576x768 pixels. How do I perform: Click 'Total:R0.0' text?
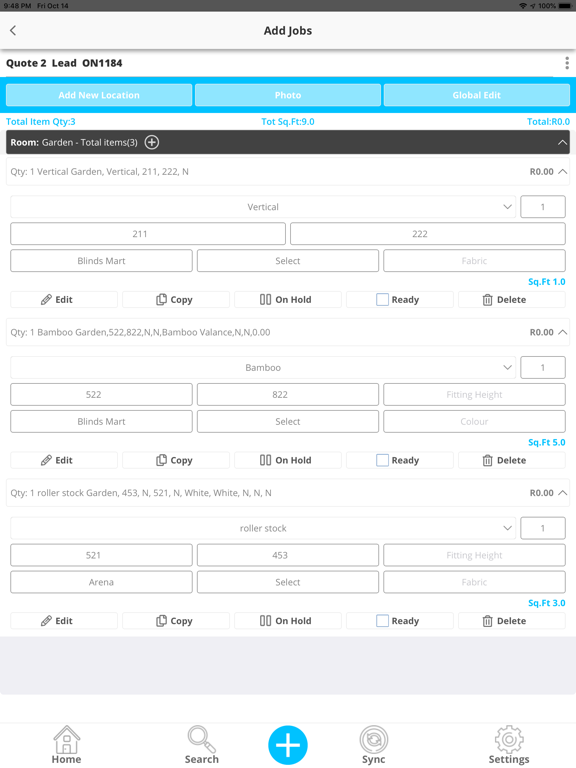pos(548,121)
